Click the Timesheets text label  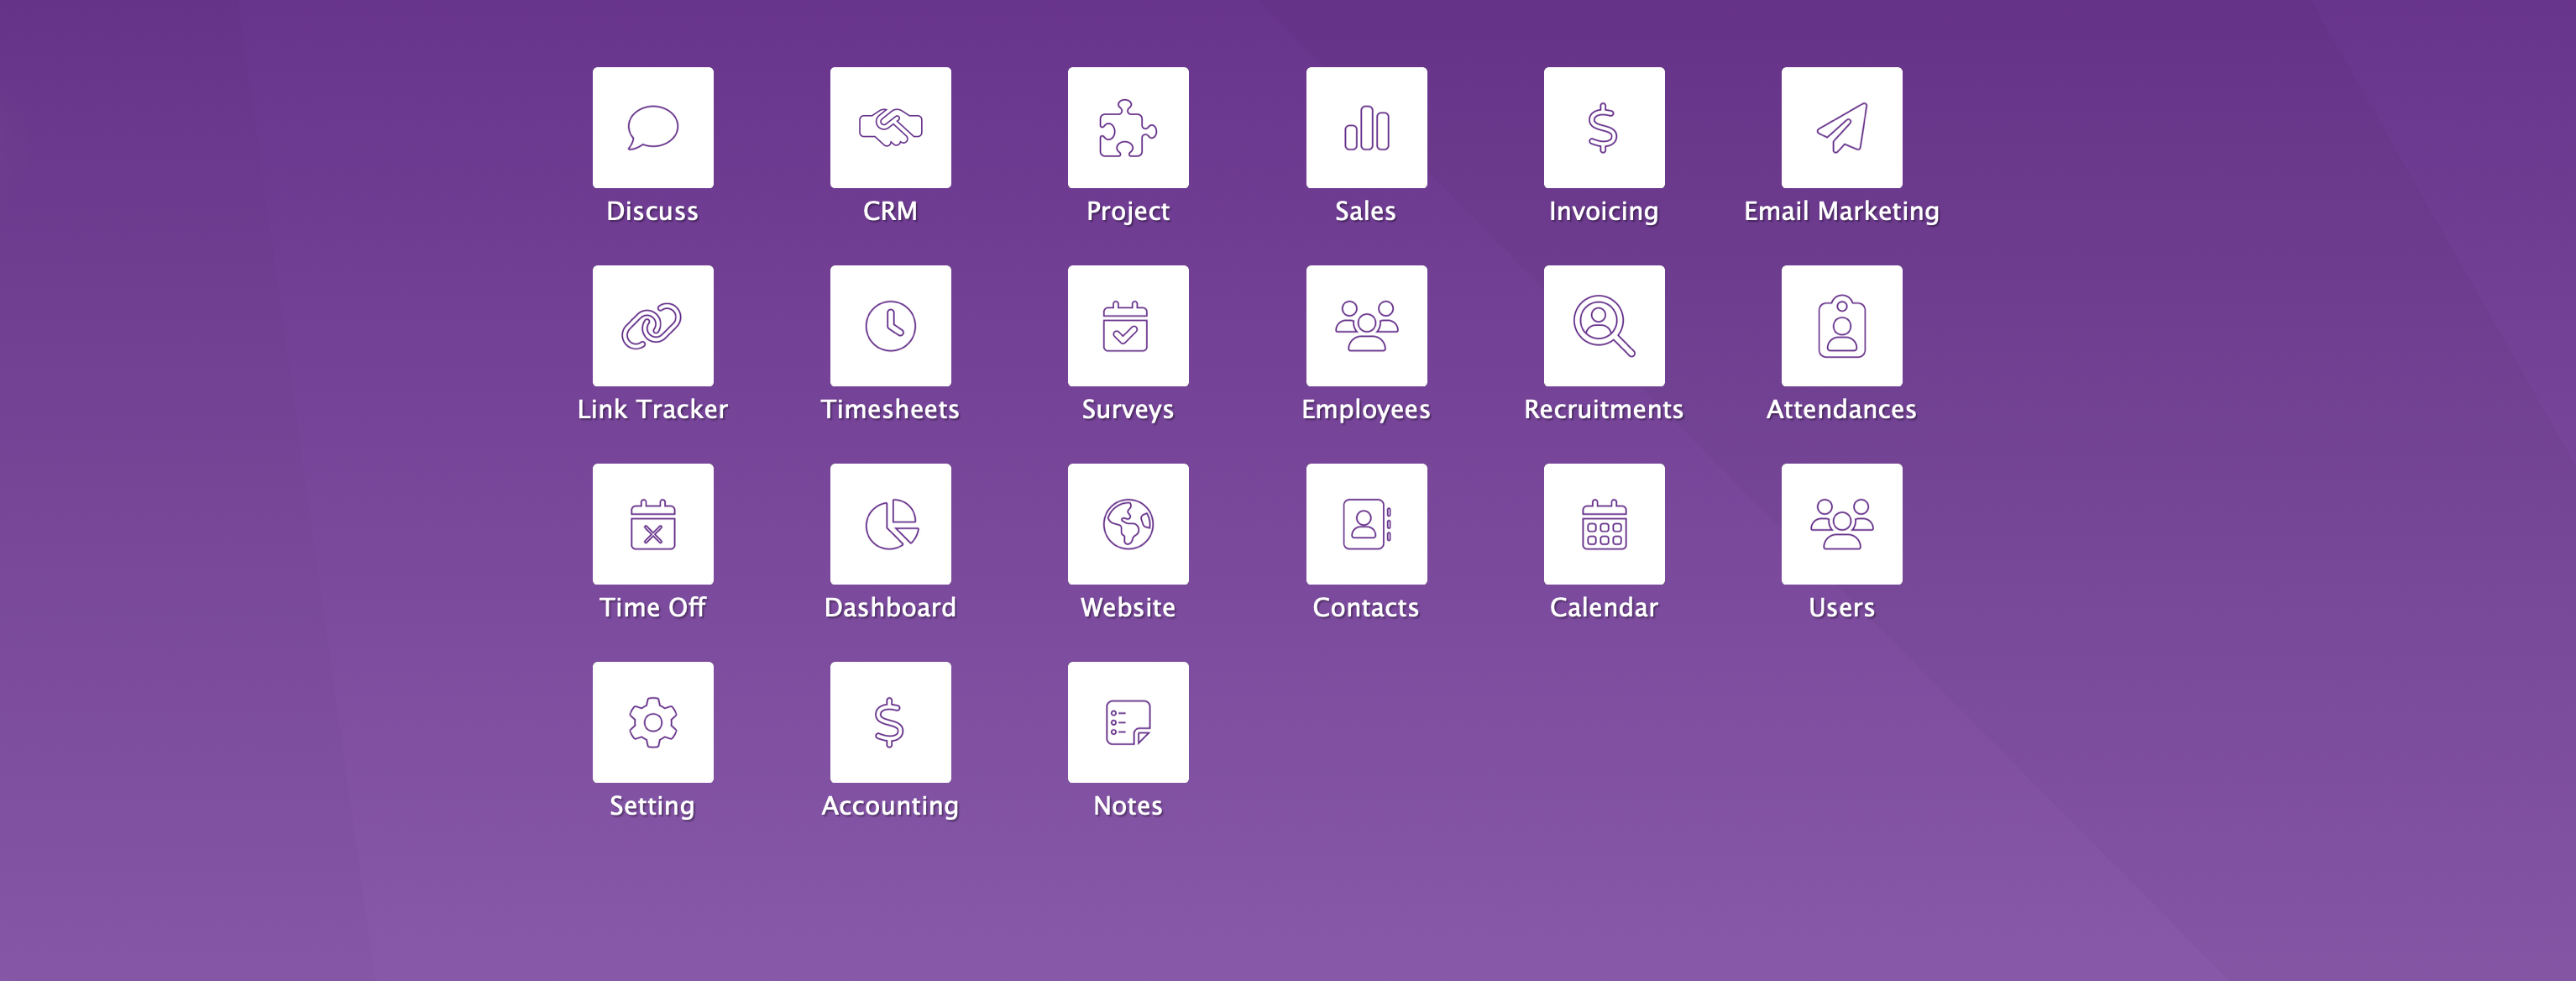[890, 409]
